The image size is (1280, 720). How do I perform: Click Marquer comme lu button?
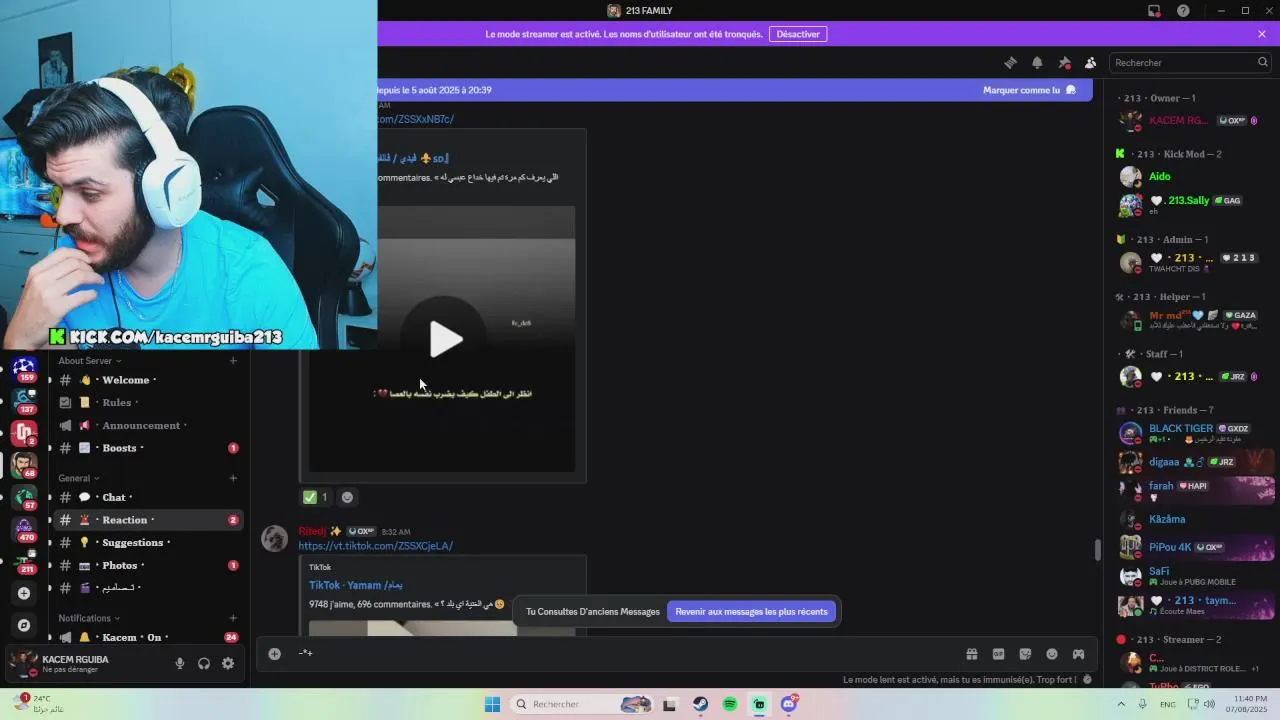coord(1030,90)
